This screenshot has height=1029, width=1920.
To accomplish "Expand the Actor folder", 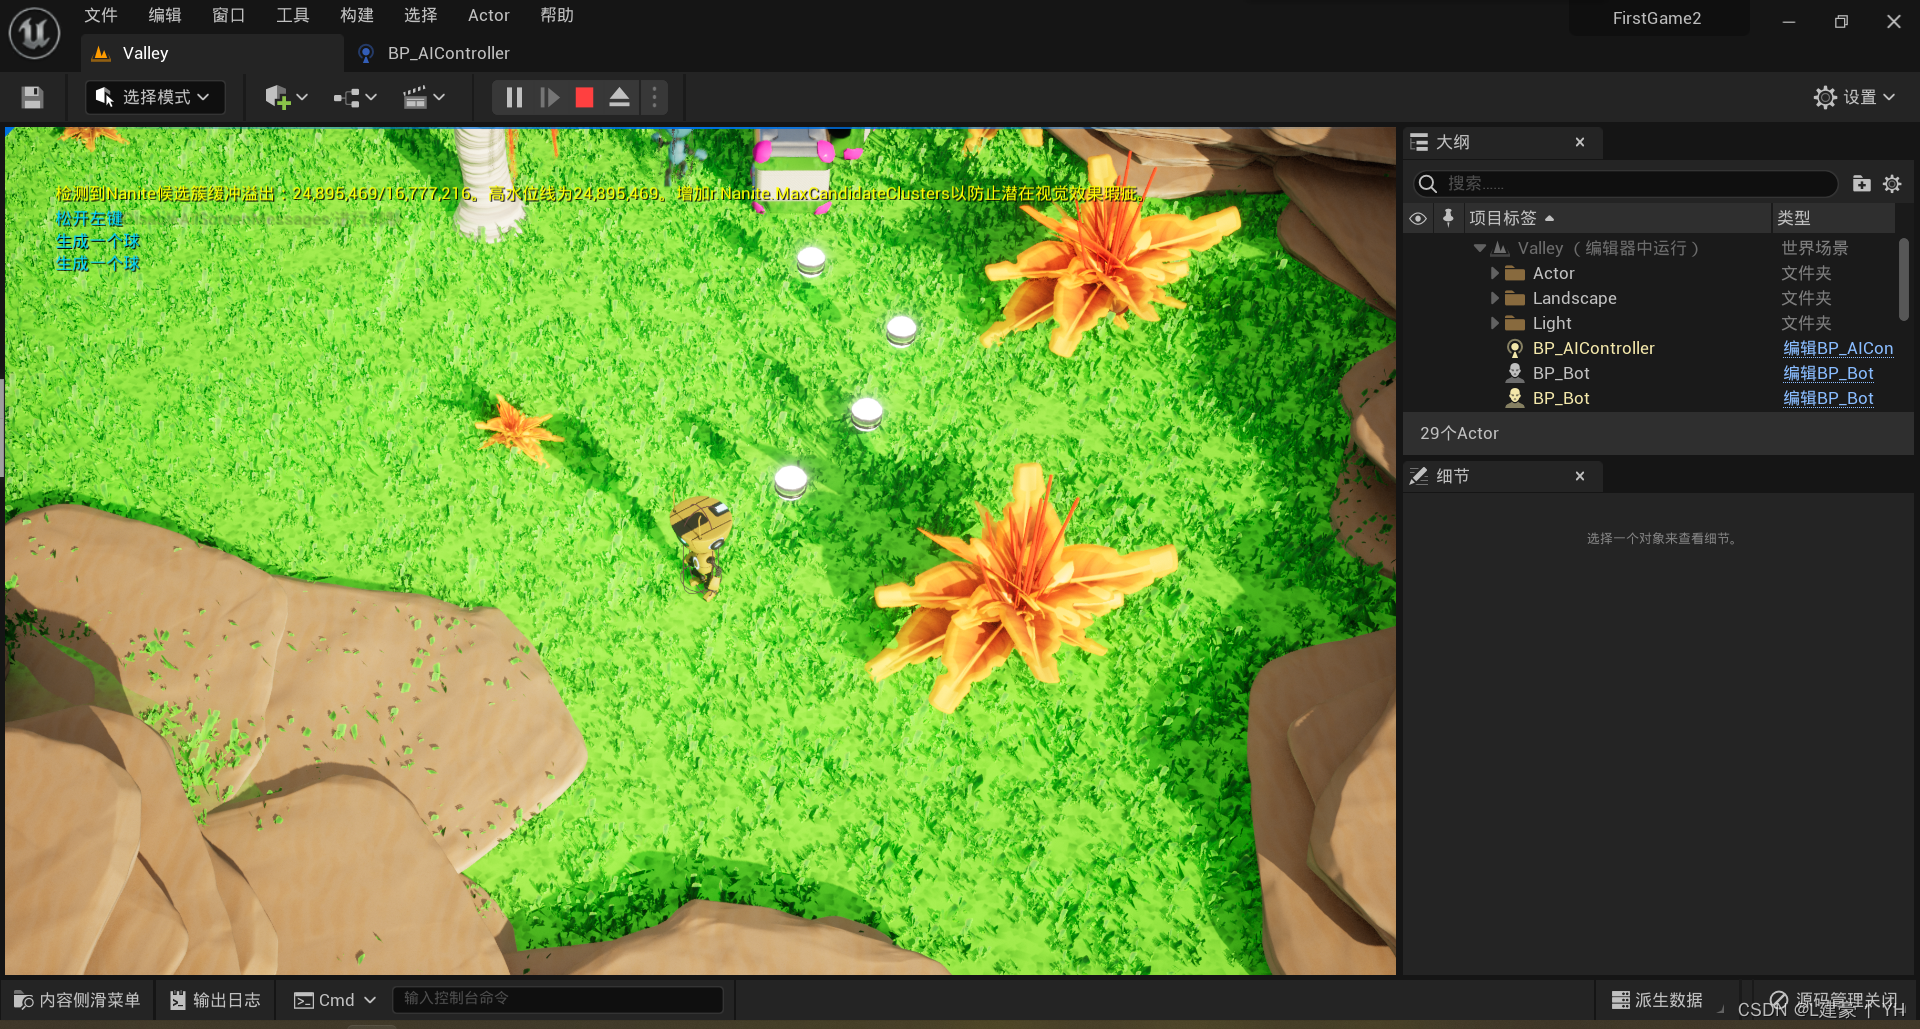I will (1495, 273).
